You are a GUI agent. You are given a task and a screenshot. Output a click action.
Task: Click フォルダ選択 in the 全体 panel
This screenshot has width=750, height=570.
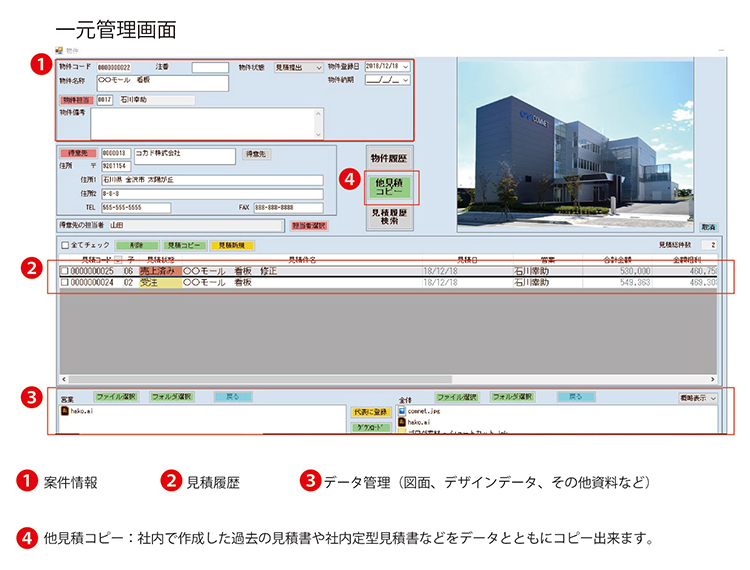[513, 397]
